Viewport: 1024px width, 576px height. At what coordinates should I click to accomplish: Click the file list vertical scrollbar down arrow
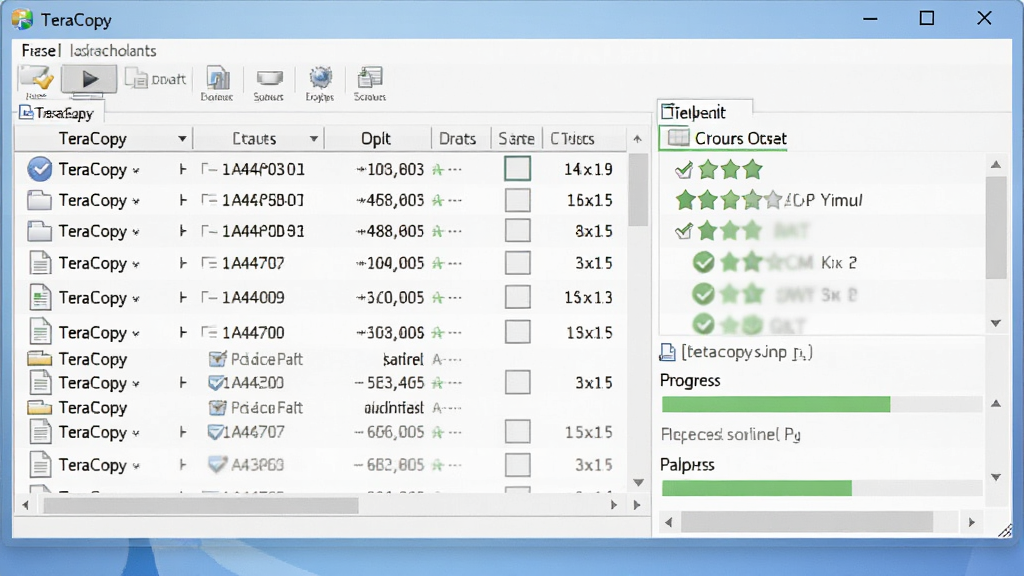pyautogui.click(x=638, y=483)
